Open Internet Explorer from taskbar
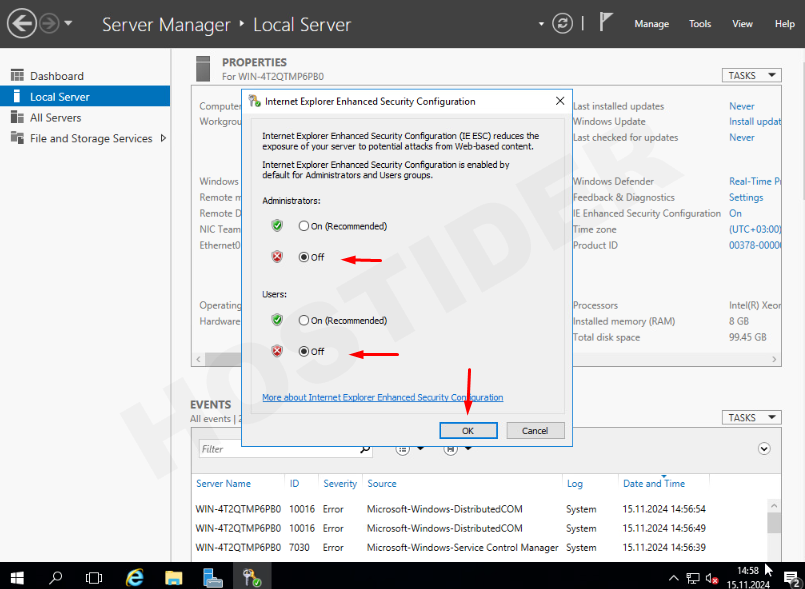805x589 pixels. pyautogui.click(x=135, y=577)
